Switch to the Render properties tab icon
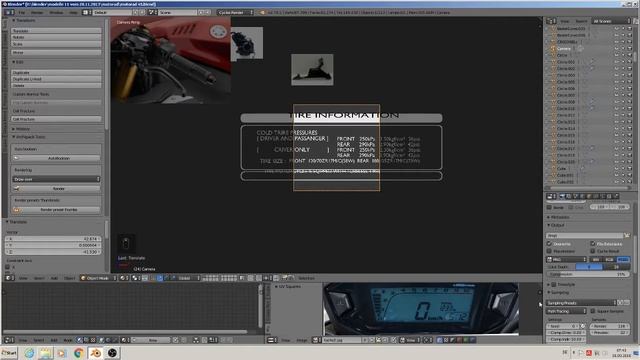Image resolution: width=640 pixels, height=360 pixels. point(562,196)
